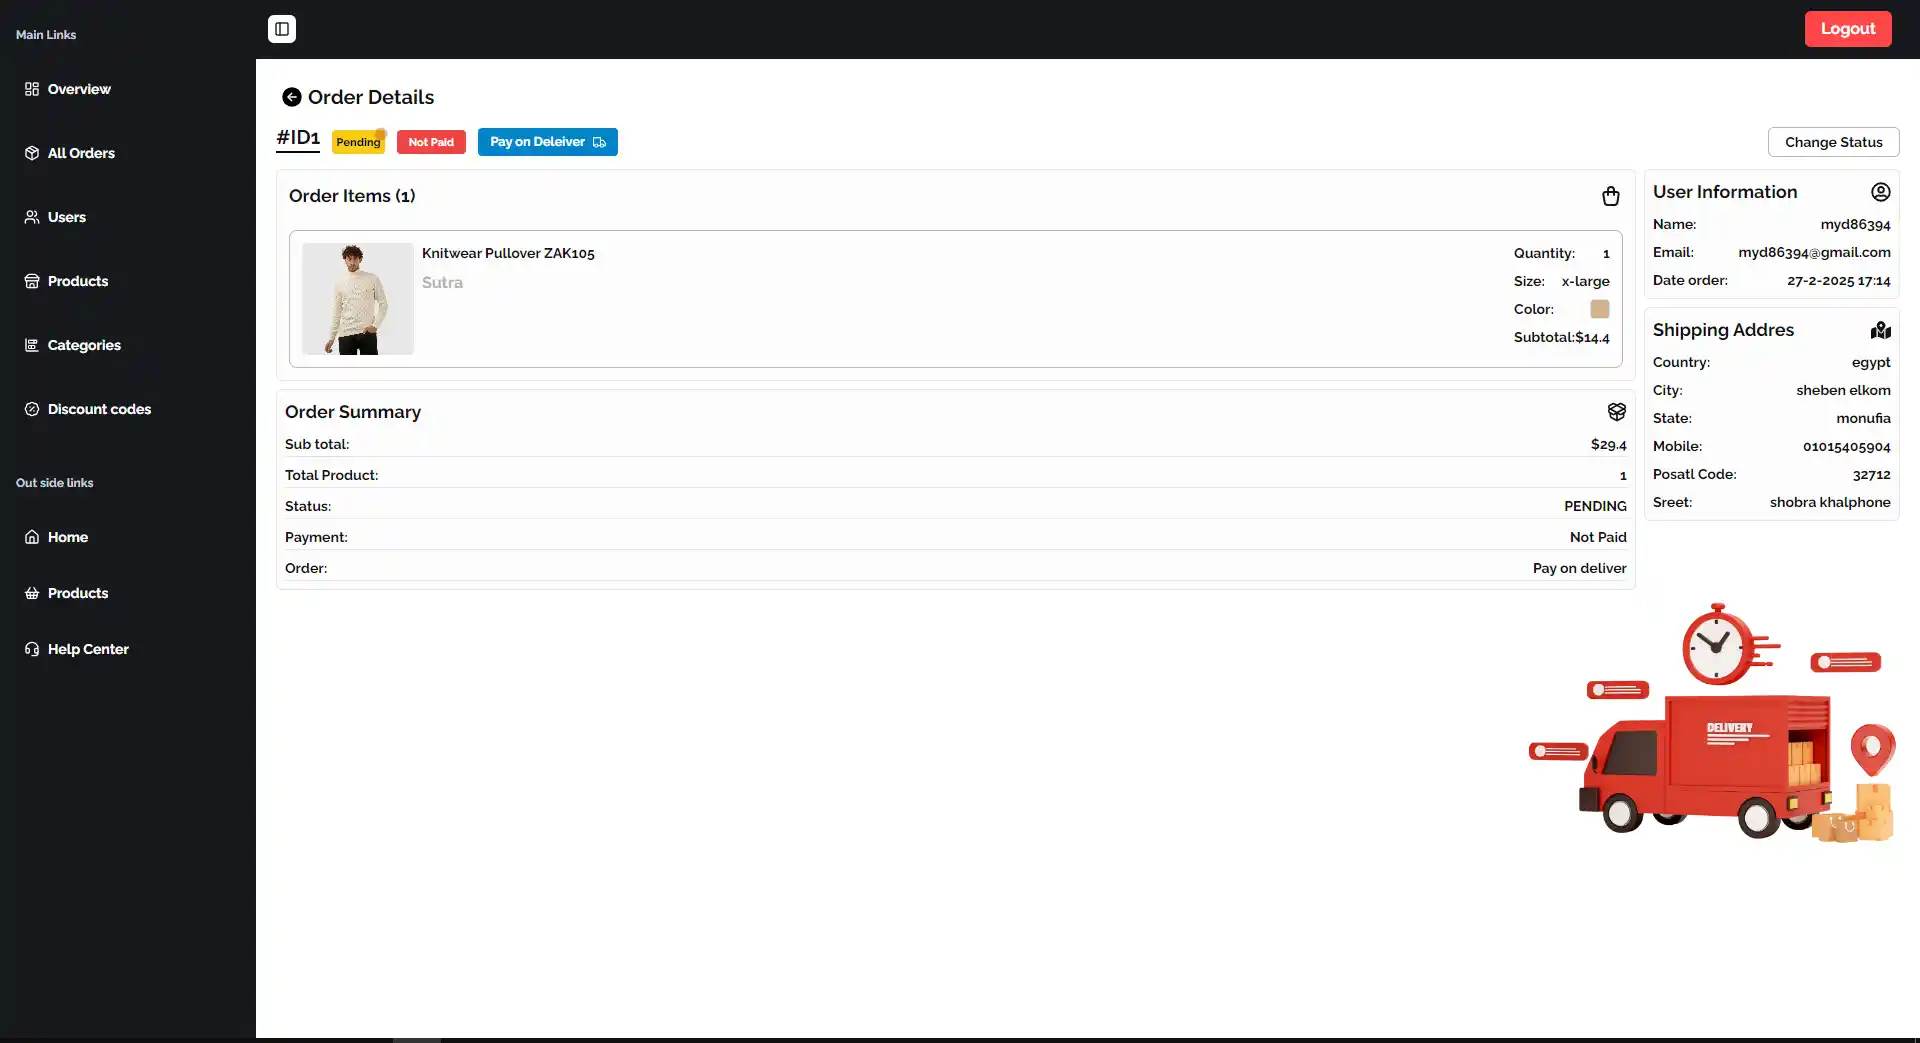This screenshot has height=1043, width=1920.
Task: Click the Help Center headset icon
Action: pyautogui.click(x=32, y=649)
